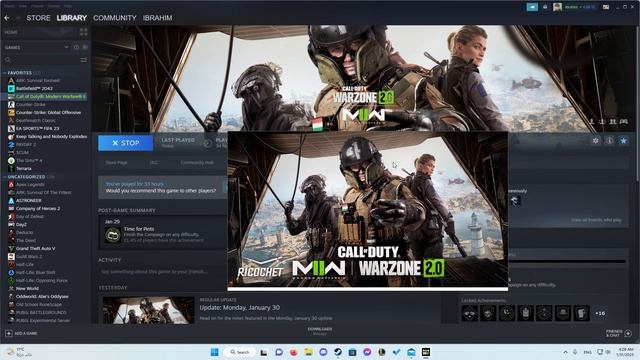This screenshot has height=360, width=640.
Task: Open Update: Monday, January 30 link
Action: (x=240, y=307)
